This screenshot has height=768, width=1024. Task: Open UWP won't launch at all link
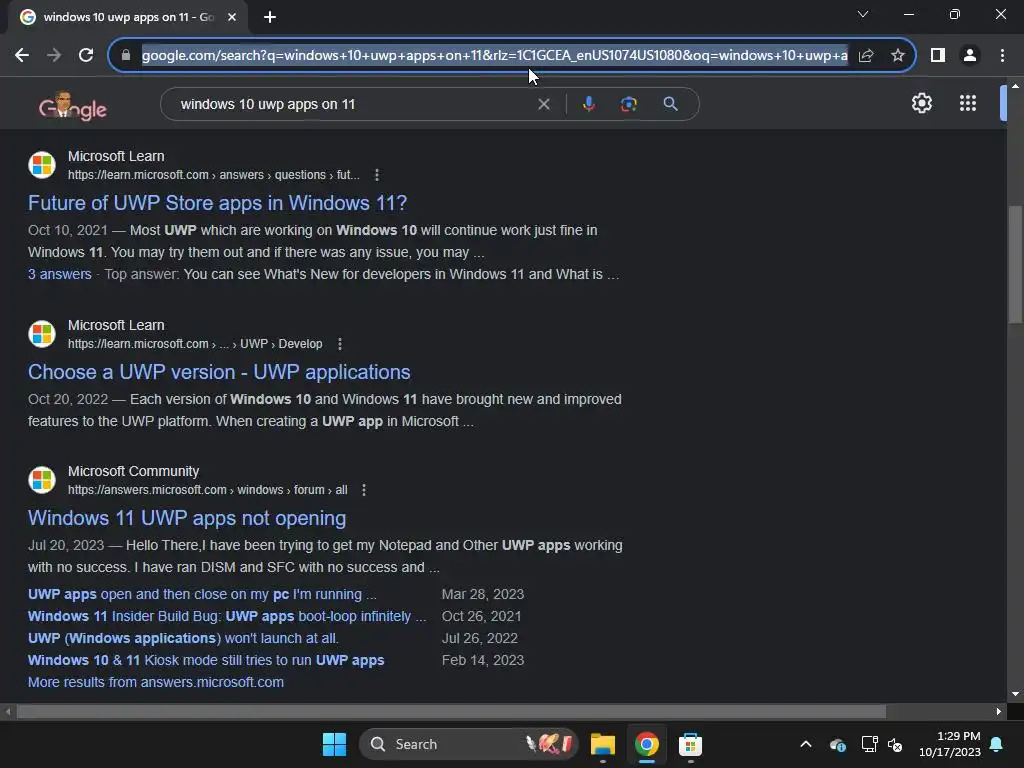pos(183,638)
